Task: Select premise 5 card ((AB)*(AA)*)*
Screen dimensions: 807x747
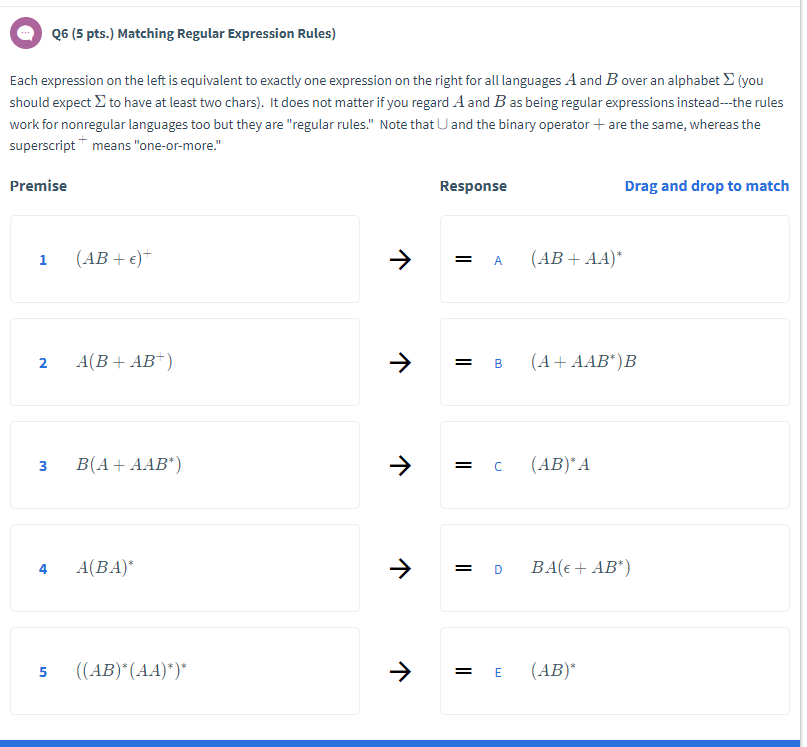Action: point(185,671)
